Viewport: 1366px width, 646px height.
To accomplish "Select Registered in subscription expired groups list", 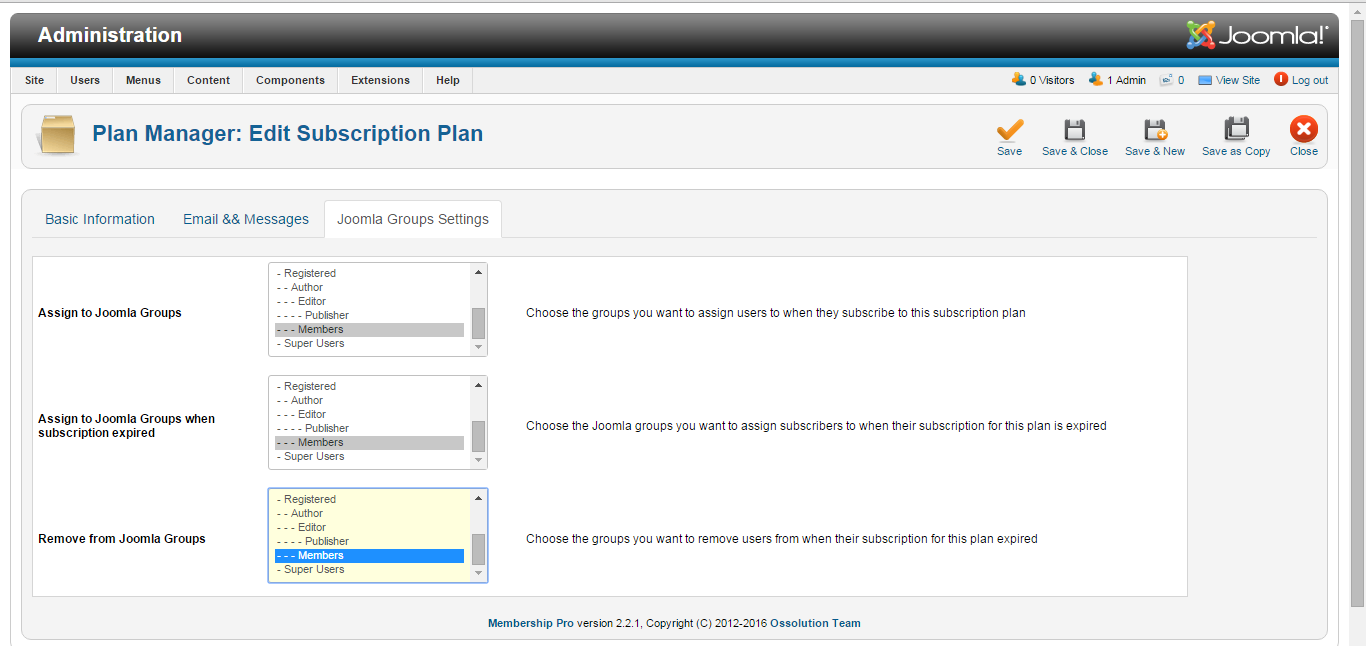I will pyautogui.click(x=370, y=386).
